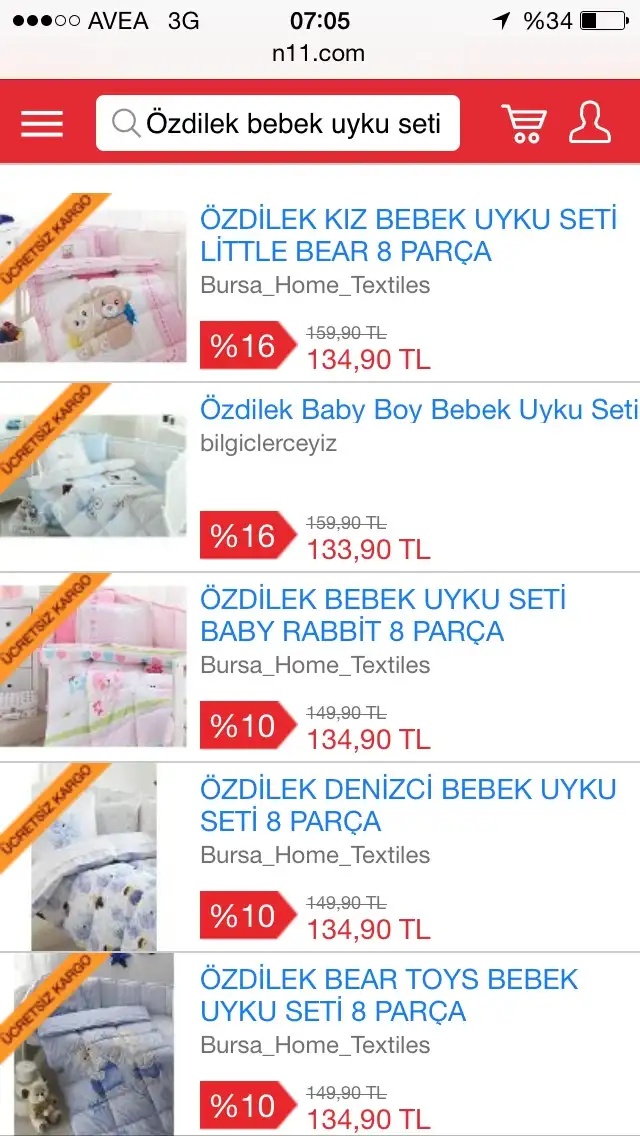Open the shopping cart icon
The image size is (640, 1136).
point(524,123)
